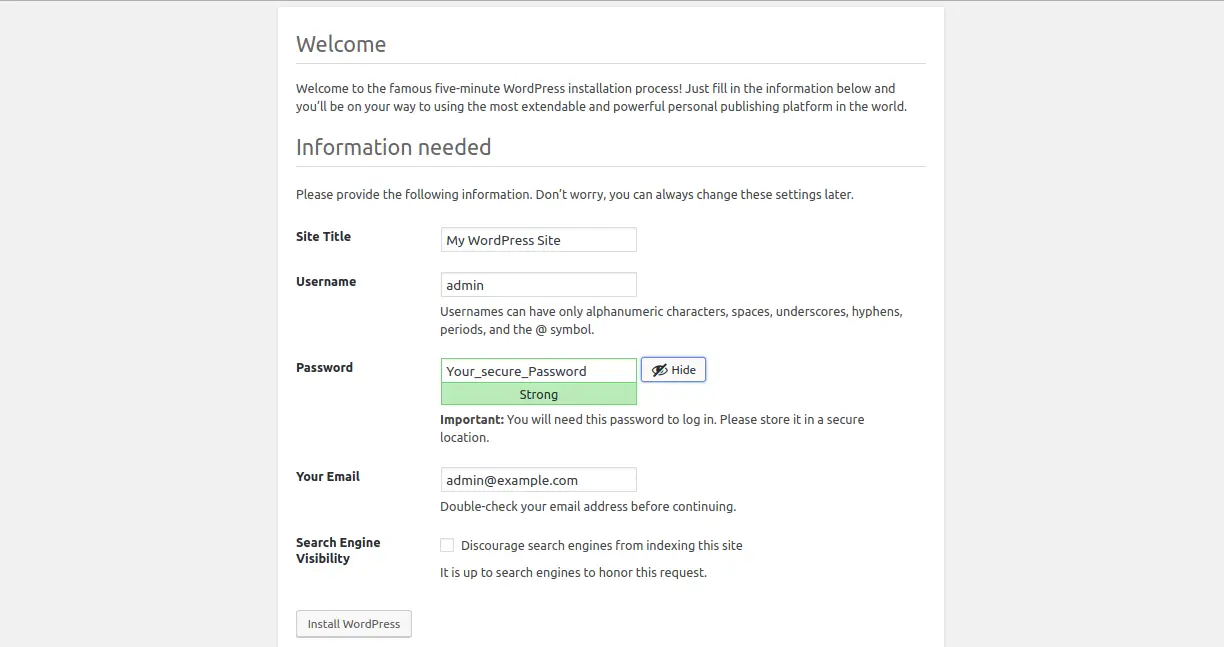The width and height of the screenshot is (1224, 647).
Task: Focus the Username field containing admin
Action: [538, 285]
